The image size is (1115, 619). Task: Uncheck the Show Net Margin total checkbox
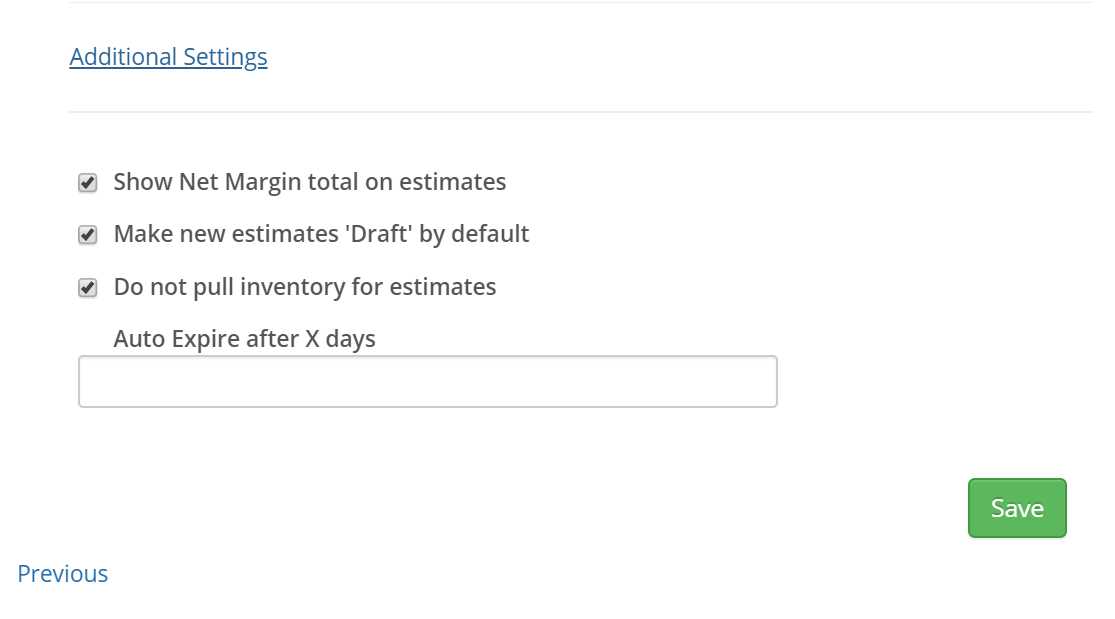click(88, 183)
